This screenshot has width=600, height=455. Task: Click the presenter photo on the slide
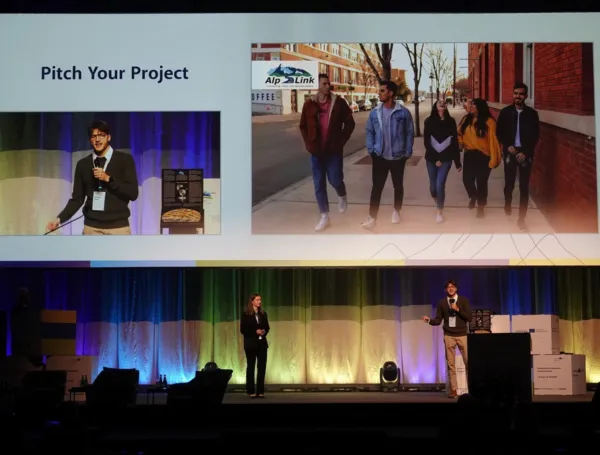110,173
